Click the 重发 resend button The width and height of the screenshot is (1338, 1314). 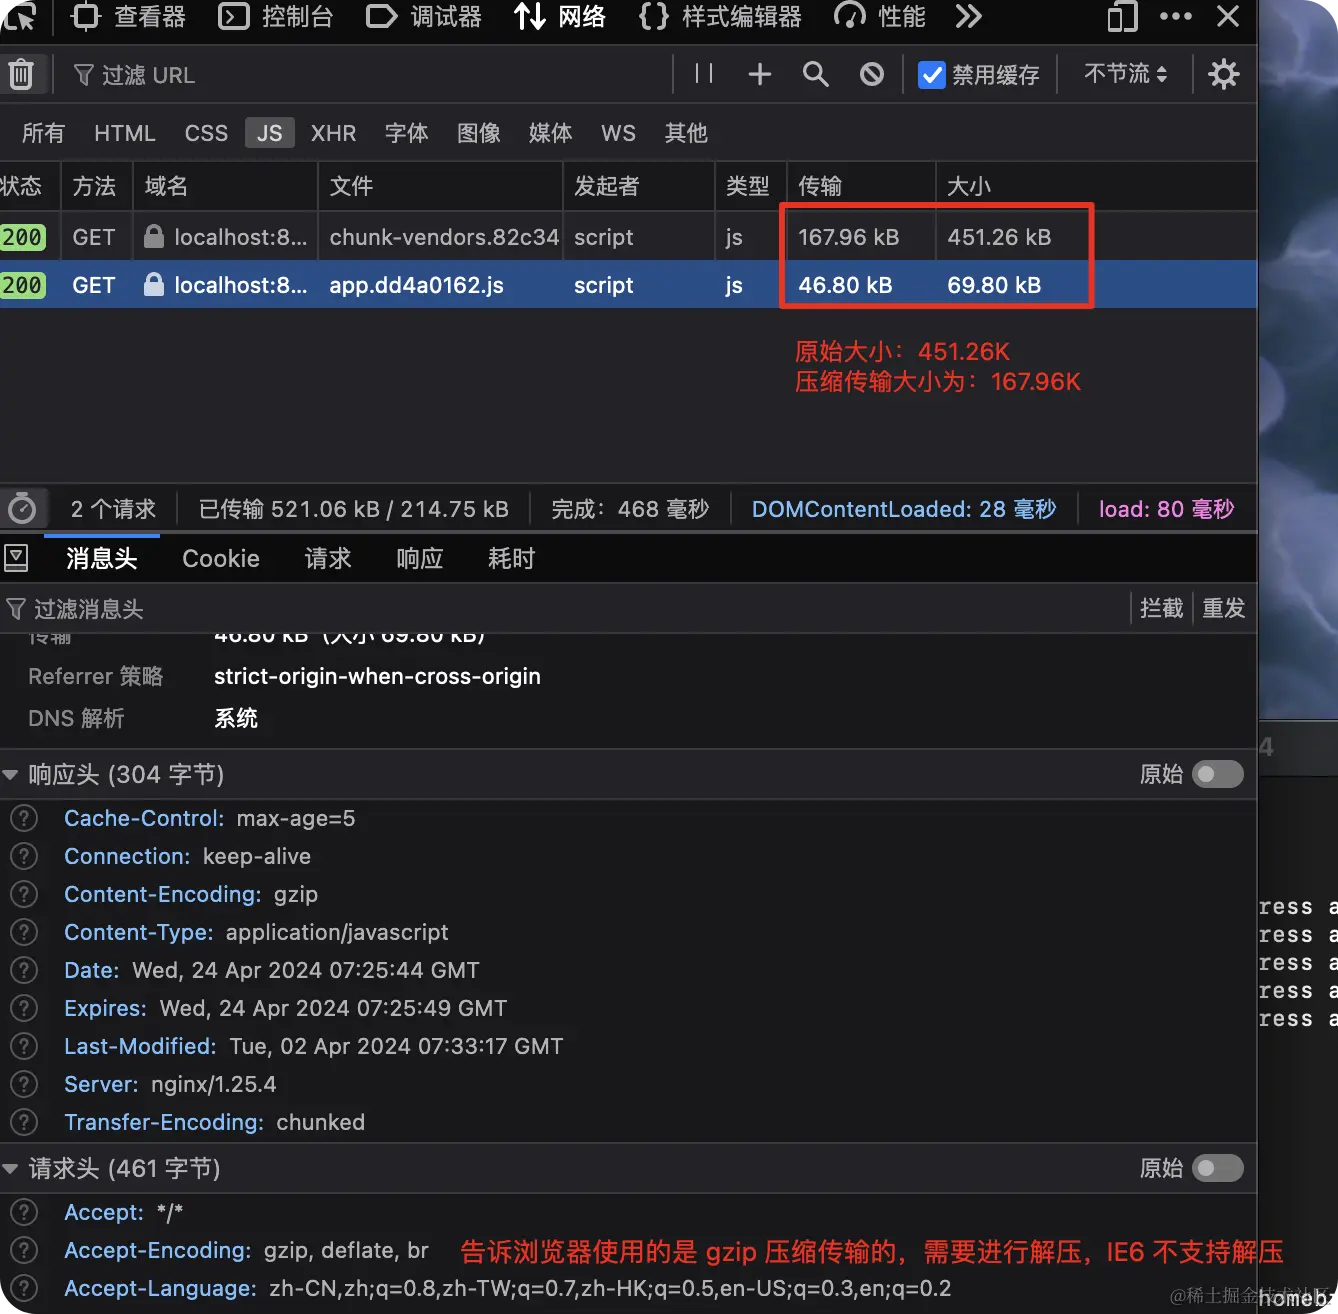1223,608
